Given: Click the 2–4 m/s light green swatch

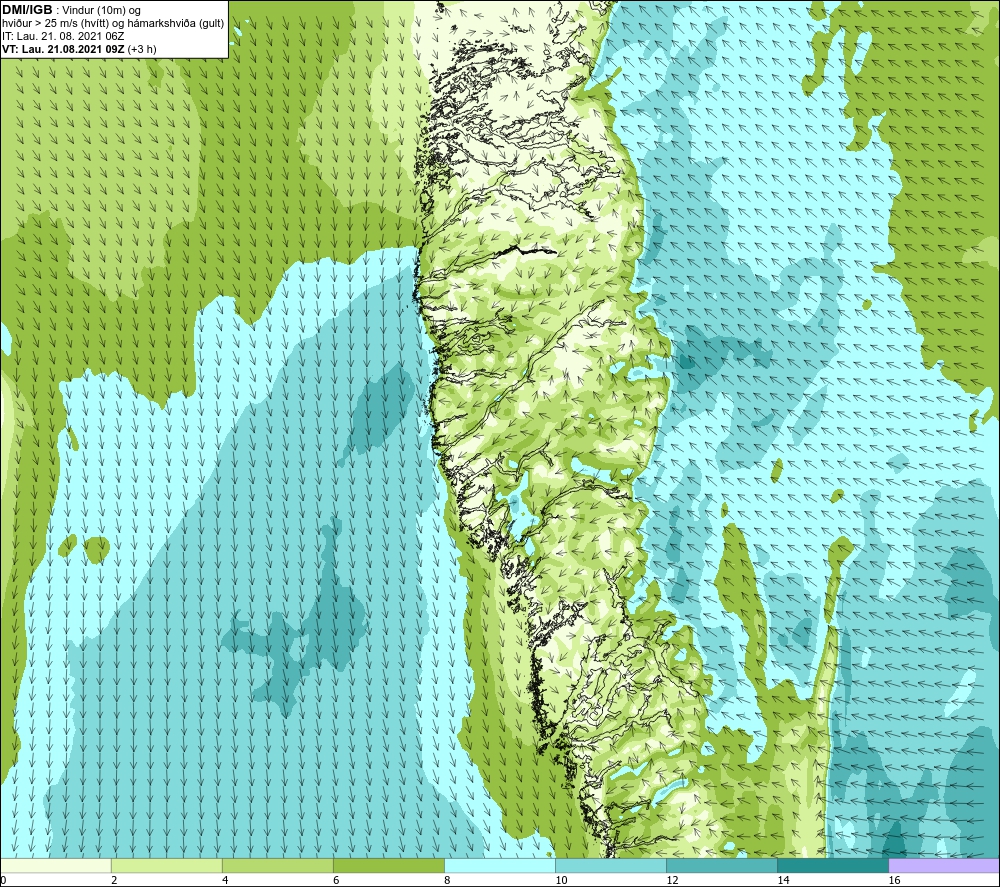Looking at the screenshot, I should 166,865.
